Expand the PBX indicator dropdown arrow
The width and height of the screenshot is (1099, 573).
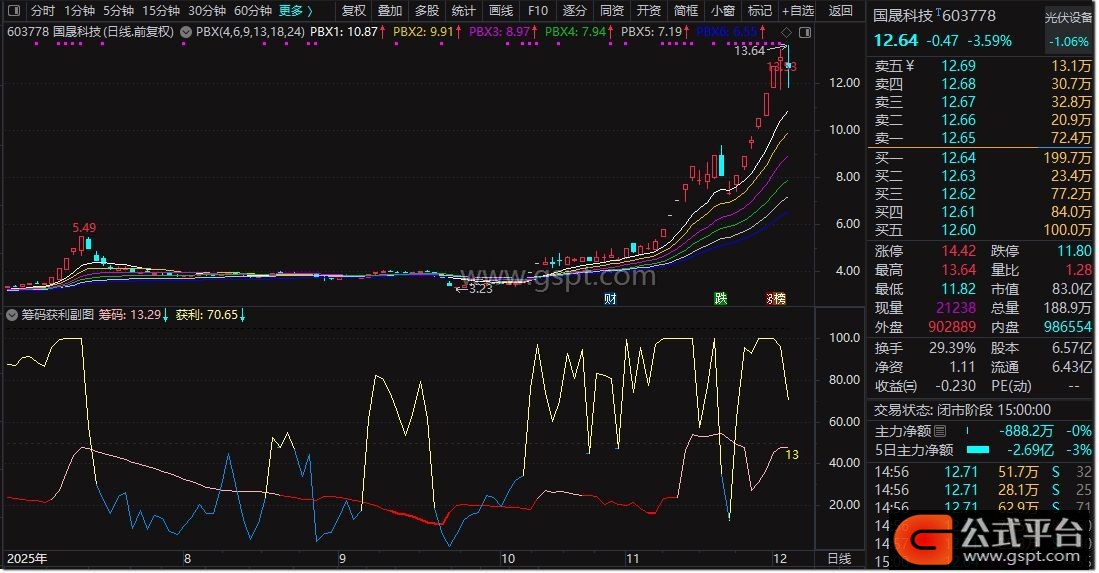[x=187, y=32]
